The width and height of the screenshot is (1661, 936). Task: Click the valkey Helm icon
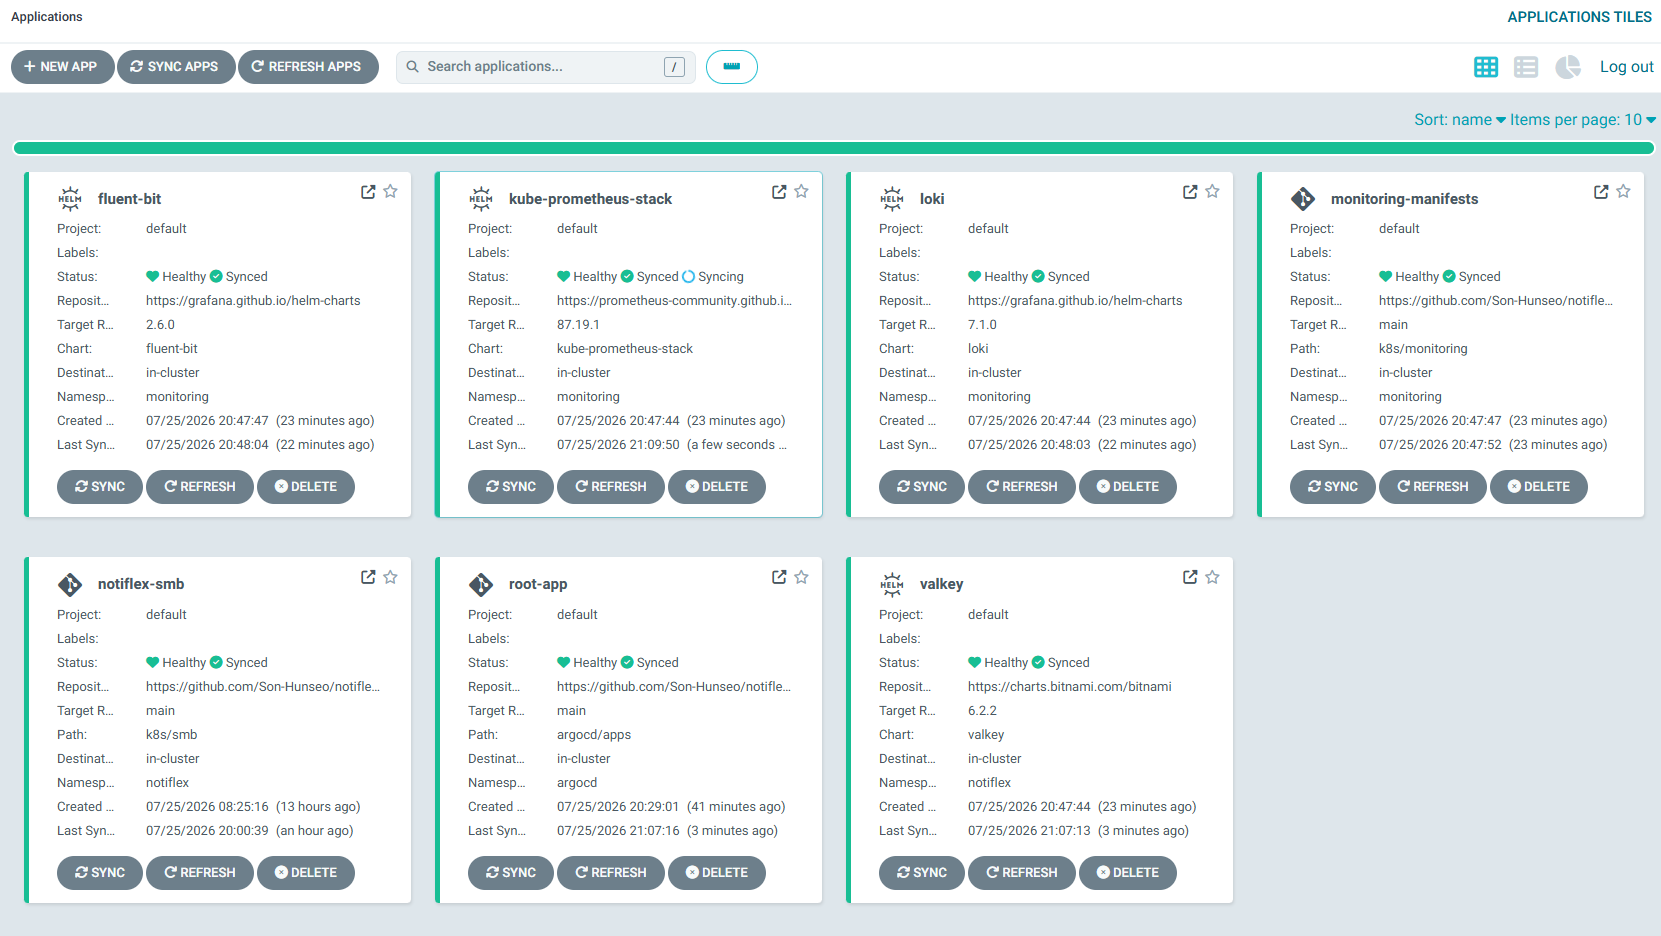click(892, 584)
